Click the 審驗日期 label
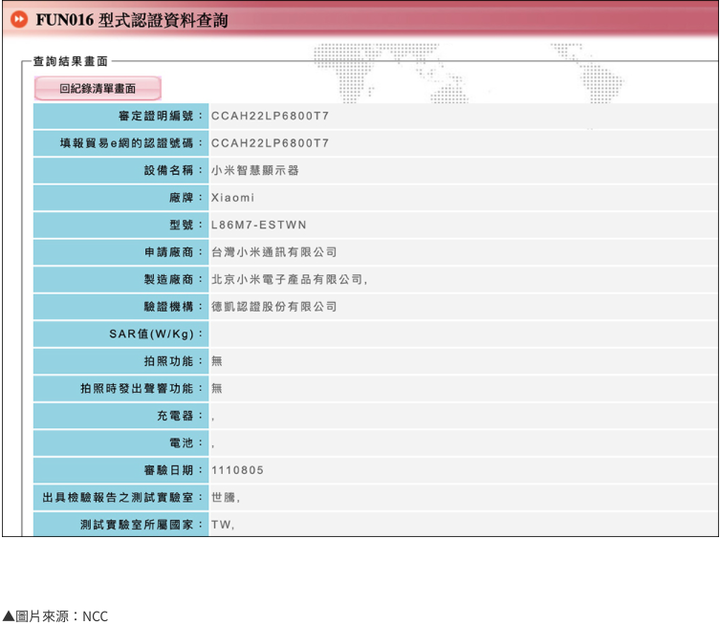The image size is (720, 625). coord(173,470)
